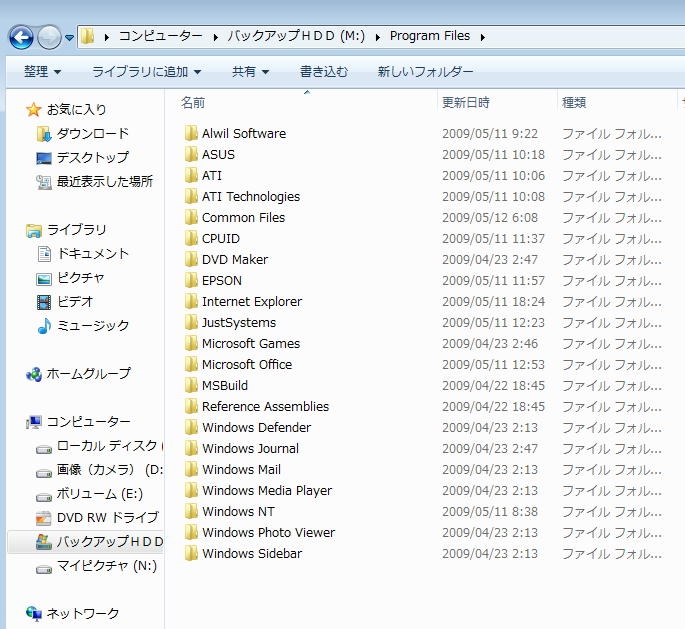Select the DVD Maker folder icon

pyautogui.click(x=191, y=259)
